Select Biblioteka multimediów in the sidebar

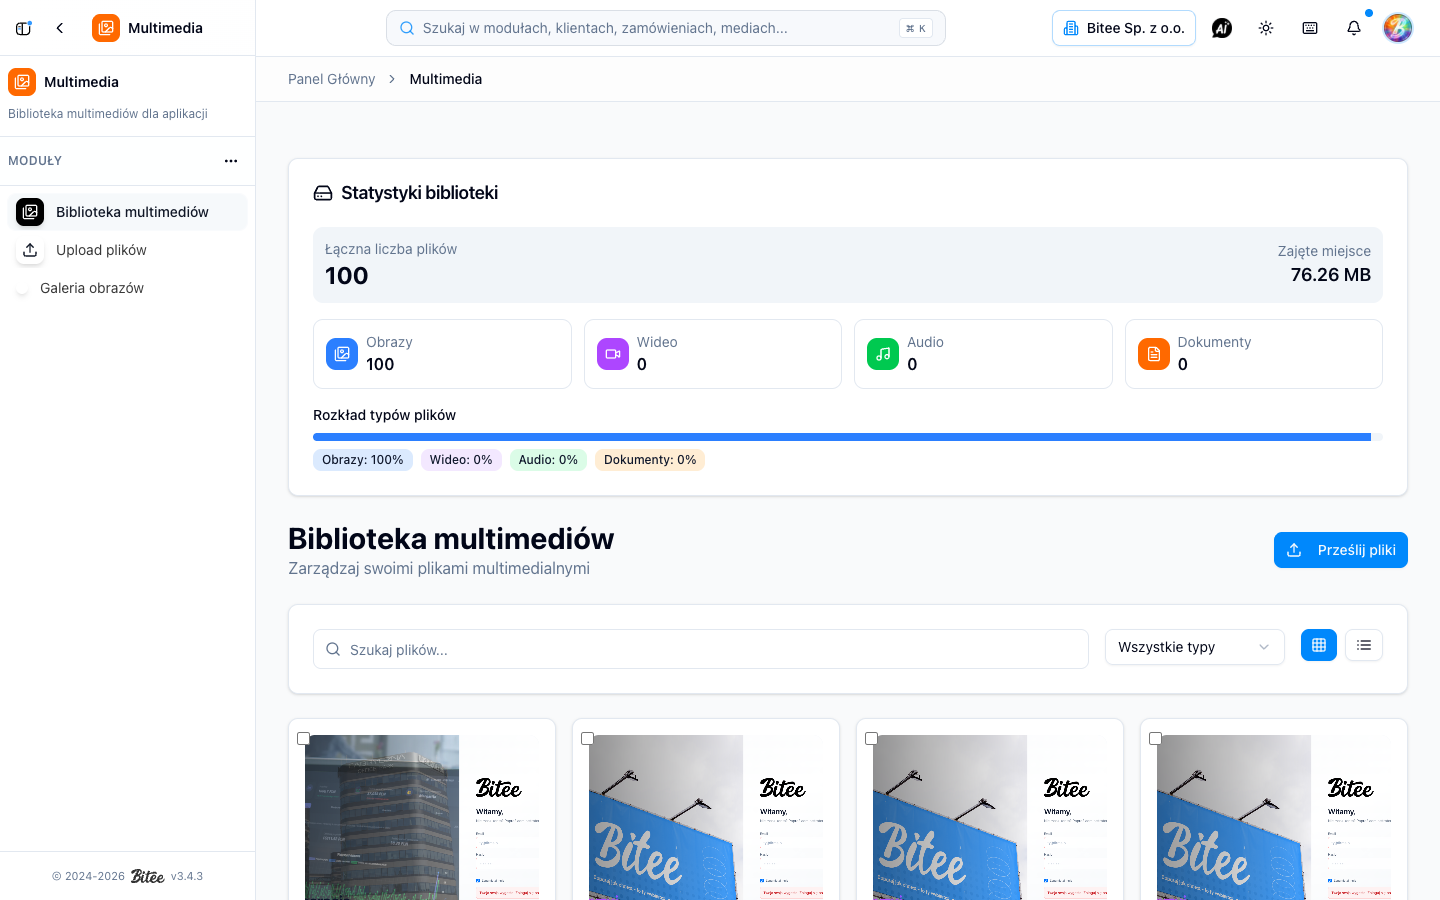(128, 212)
